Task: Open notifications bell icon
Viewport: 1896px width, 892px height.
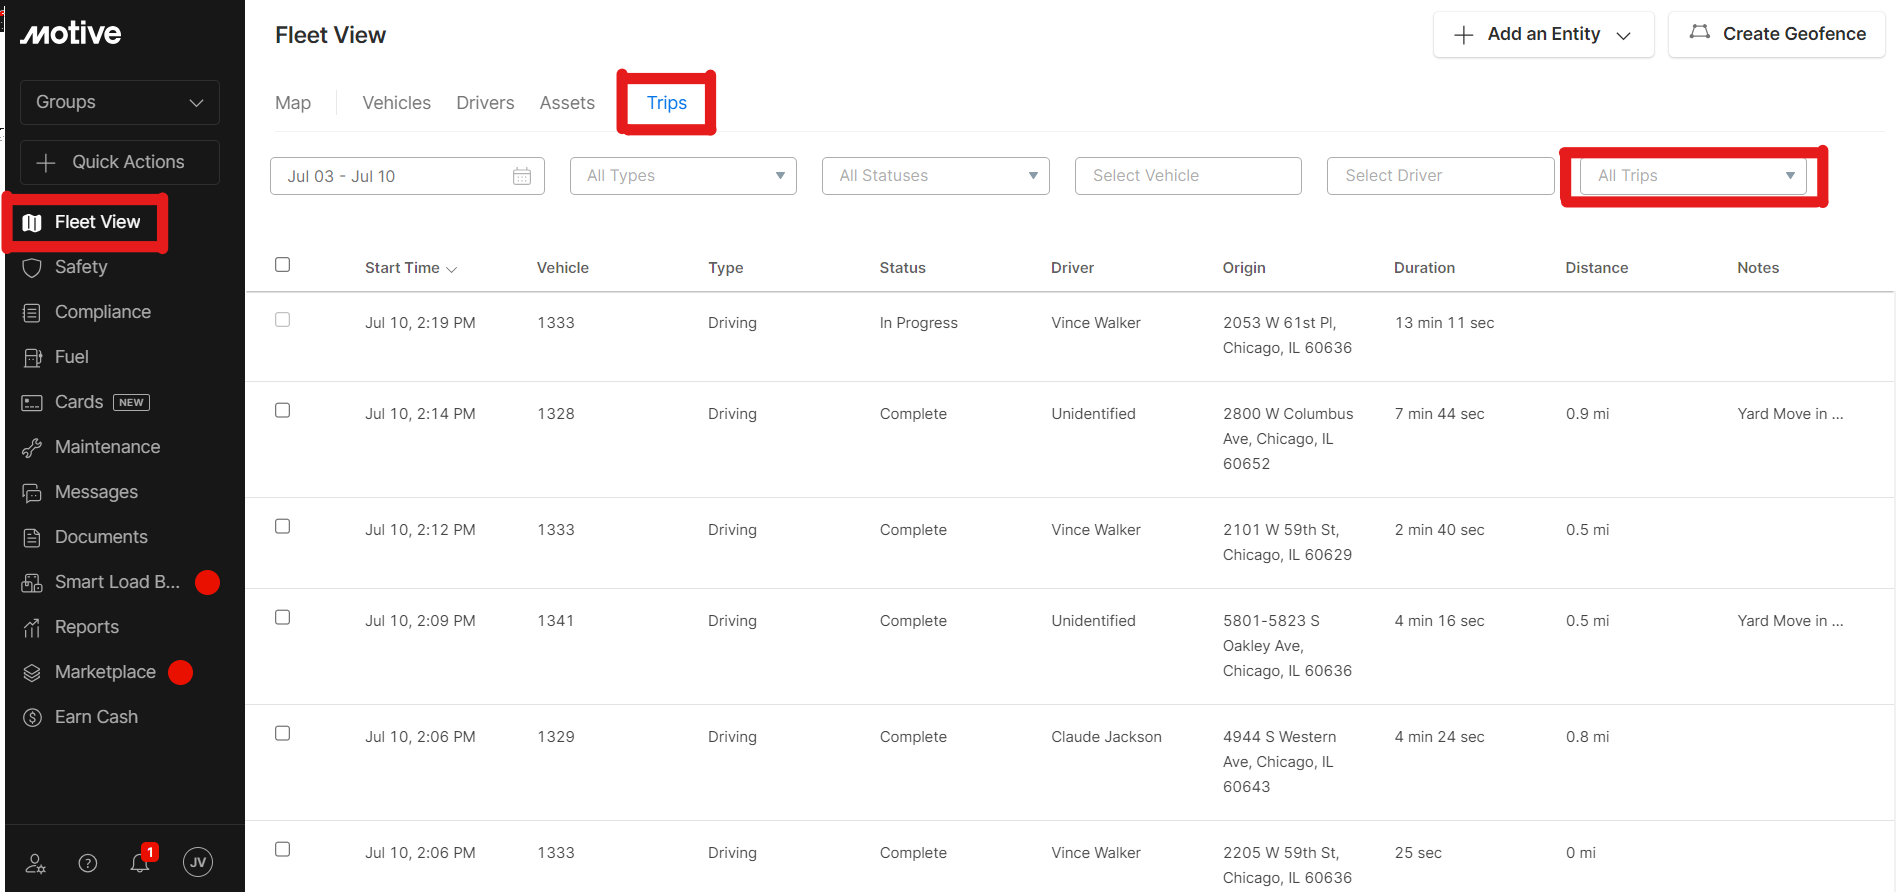Action: point(141,862)
